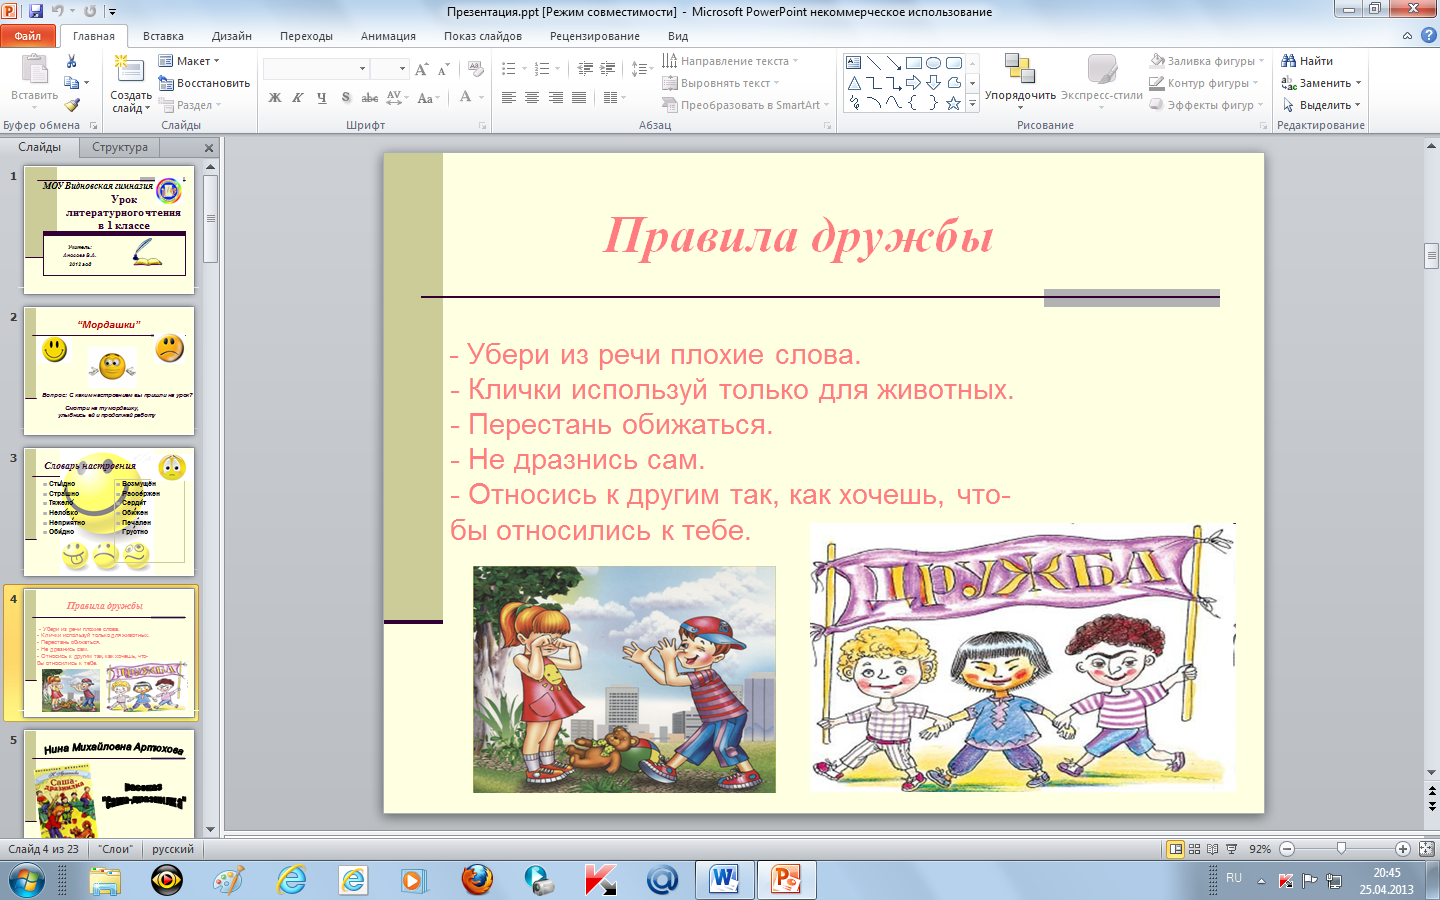Image resolution: width=1440 pixels, height=900 pixels.
Task: Open the font name combo box
Action: (x=316, y=69)
